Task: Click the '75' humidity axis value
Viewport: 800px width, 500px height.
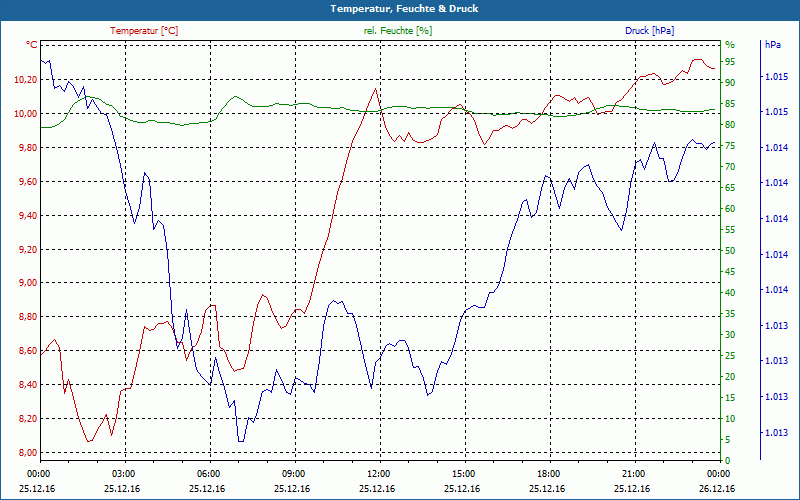Action: coord(730,146)
